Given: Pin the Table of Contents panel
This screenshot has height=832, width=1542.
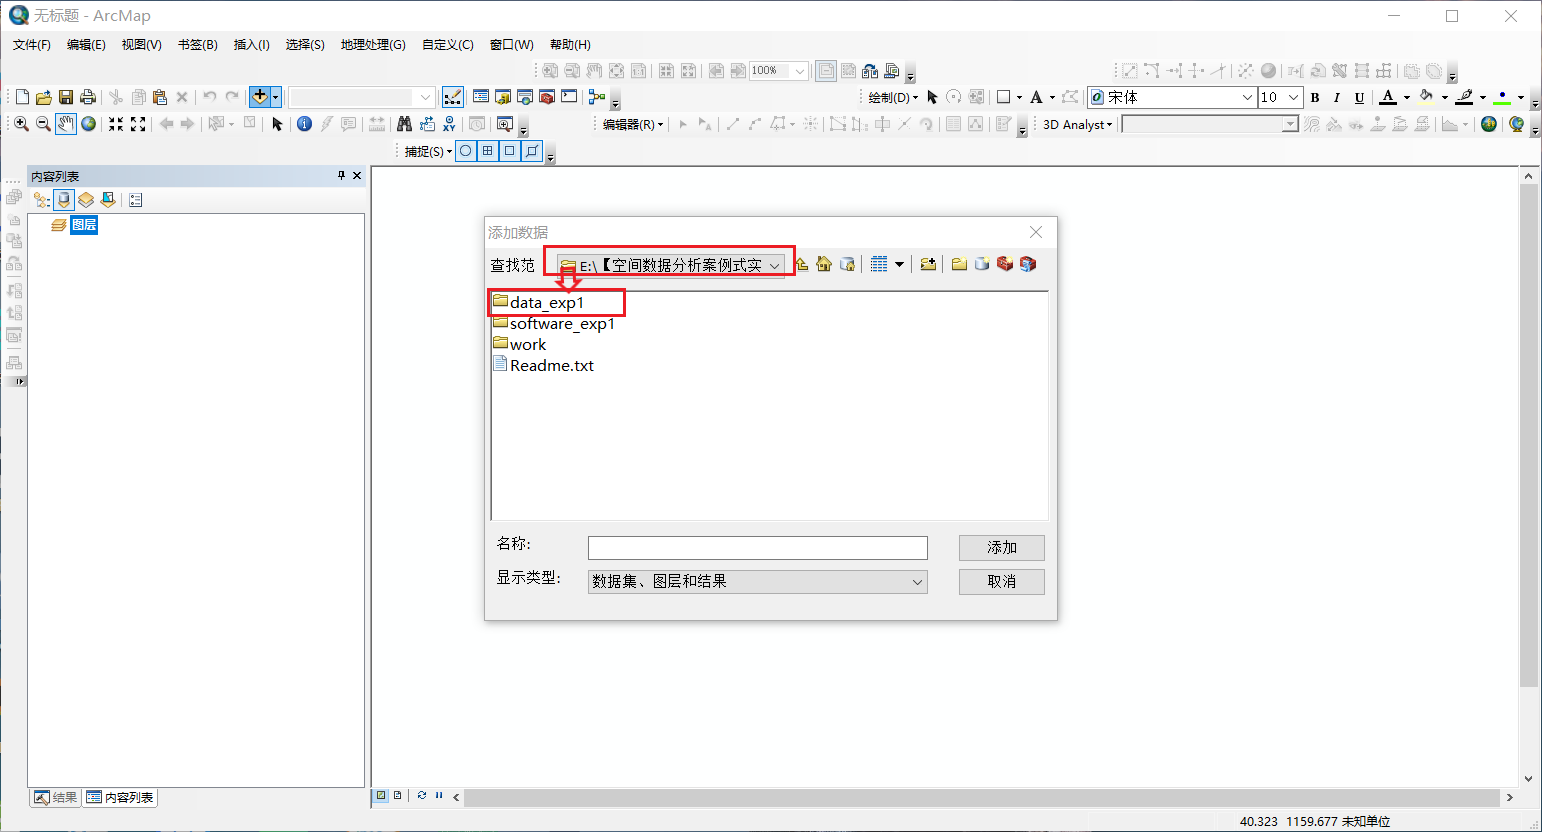Looking at the screenshot, I should click(x=341, y=175).
